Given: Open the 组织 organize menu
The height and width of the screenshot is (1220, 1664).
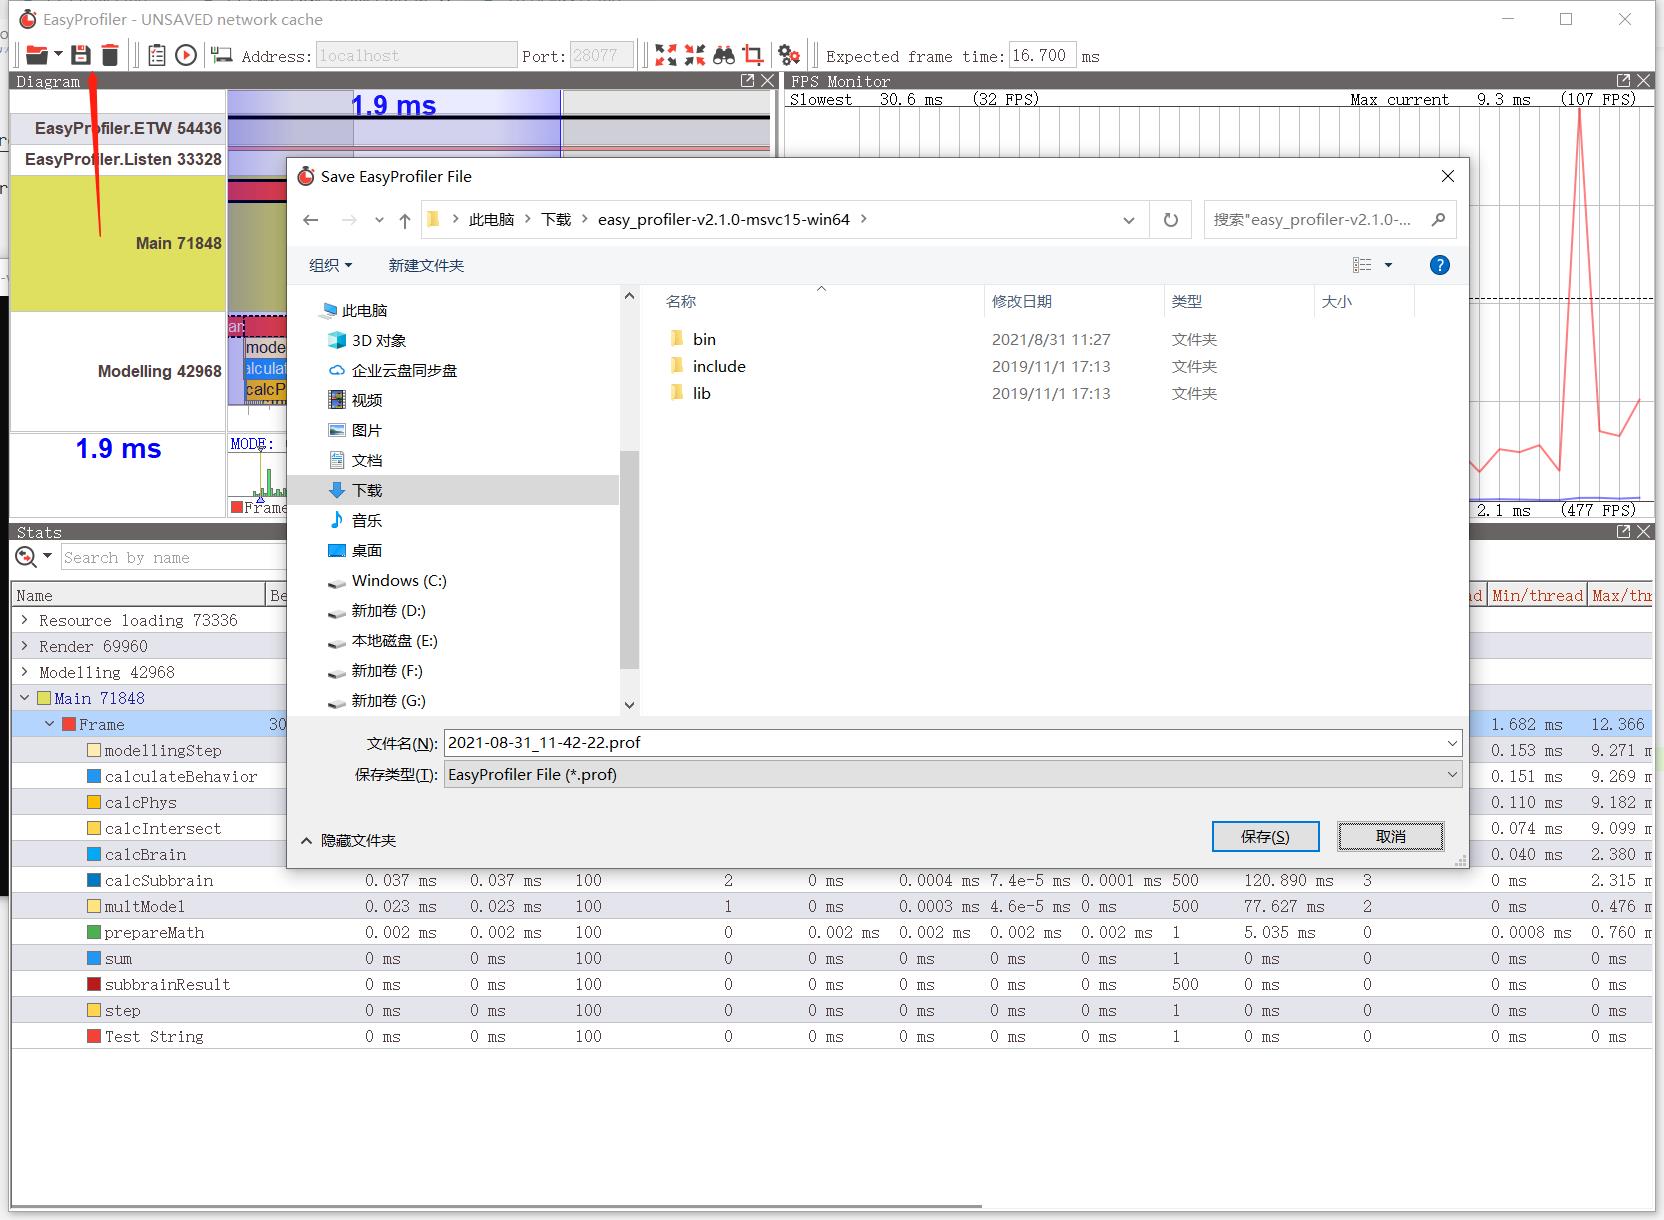Looking at the screenshot, I should pos(330,265).
